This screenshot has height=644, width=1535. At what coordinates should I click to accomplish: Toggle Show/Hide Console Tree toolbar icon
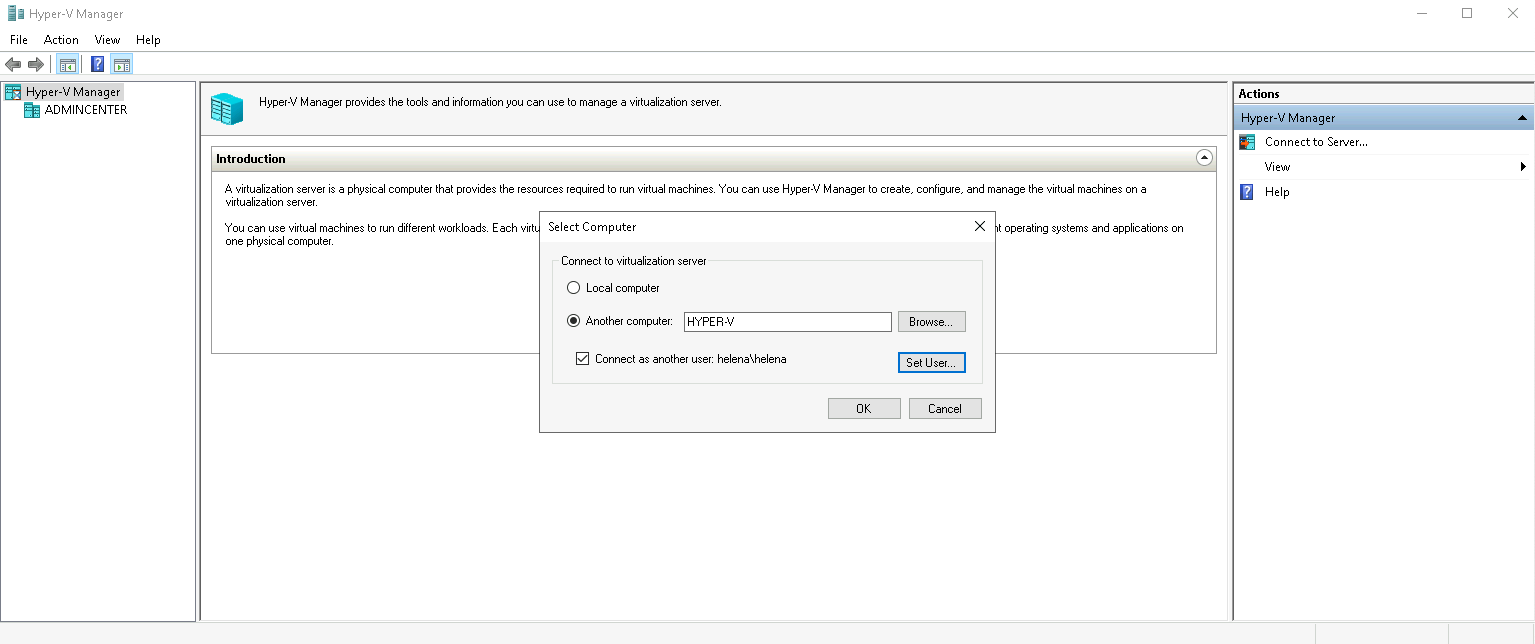(67, 65)
